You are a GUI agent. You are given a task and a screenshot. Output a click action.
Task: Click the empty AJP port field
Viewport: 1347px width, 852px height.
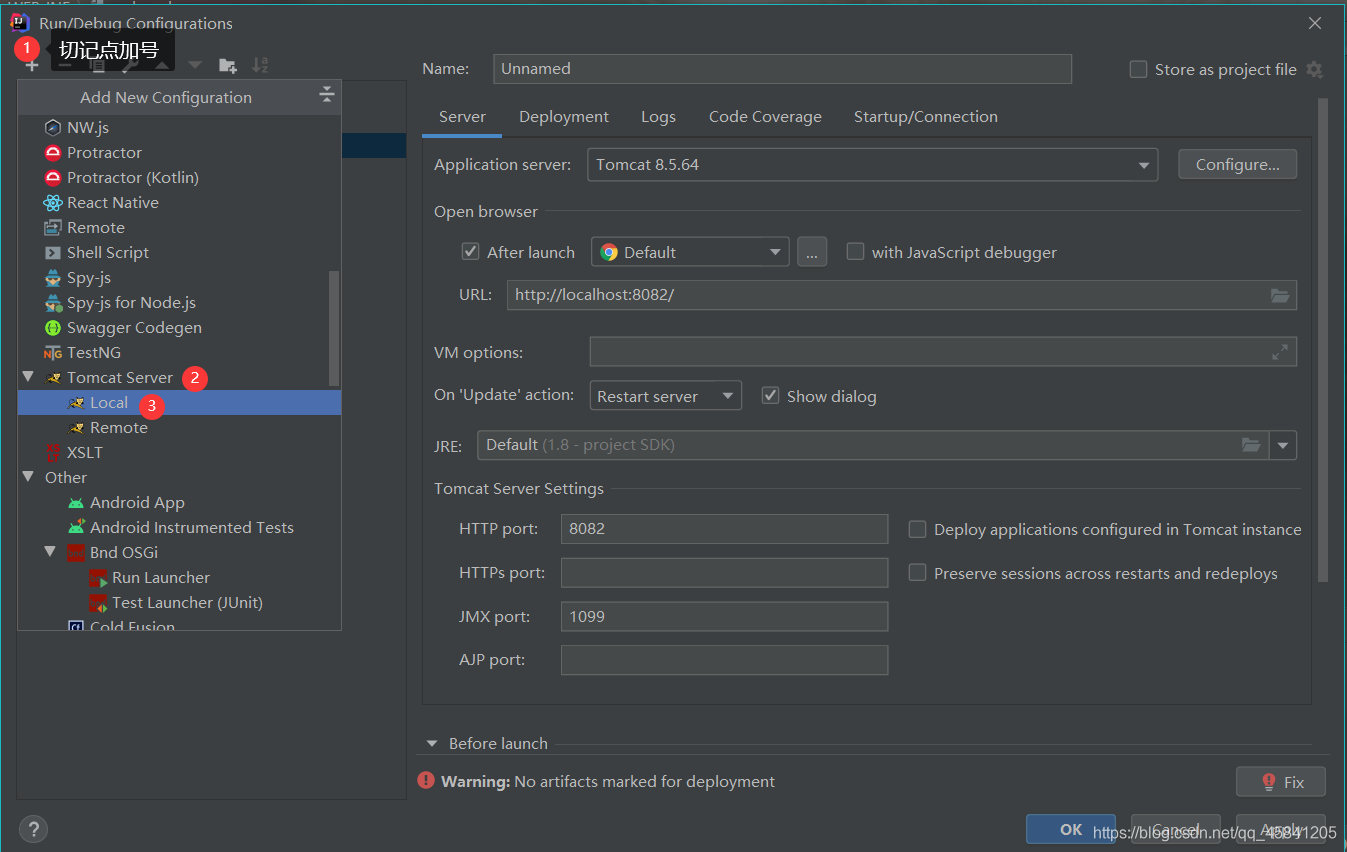point(725,660)
